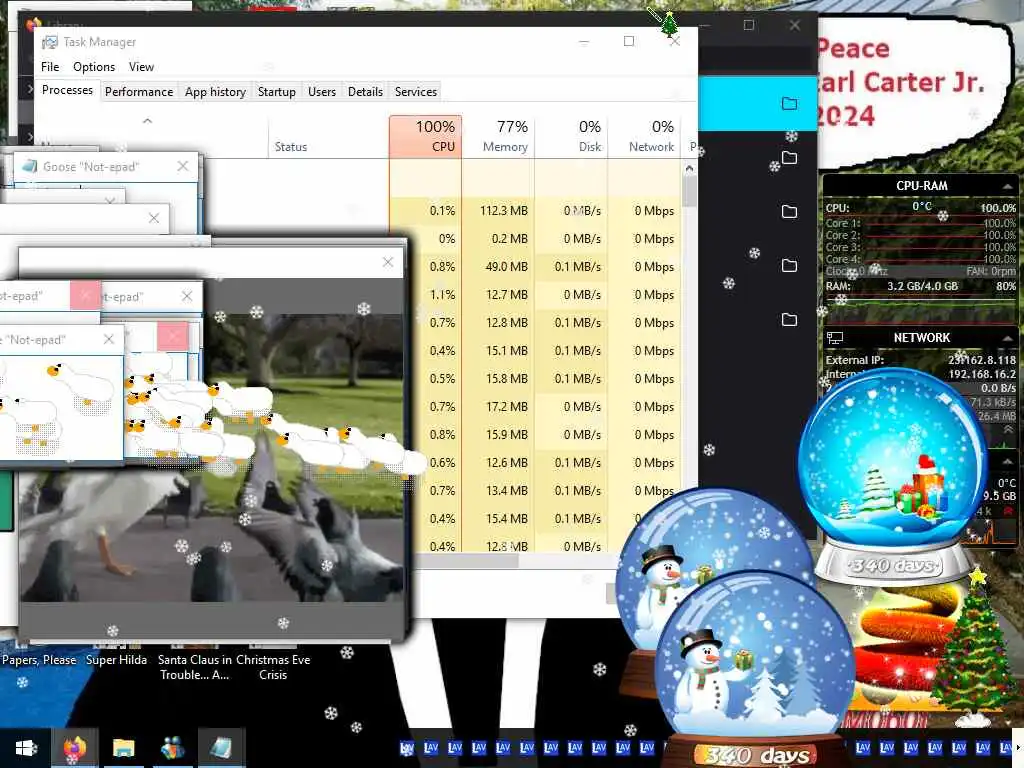The width and height of the screenshot is (1024, 768).
Task: Sort processes by the Disk column header
Action: tap(571, 136)
